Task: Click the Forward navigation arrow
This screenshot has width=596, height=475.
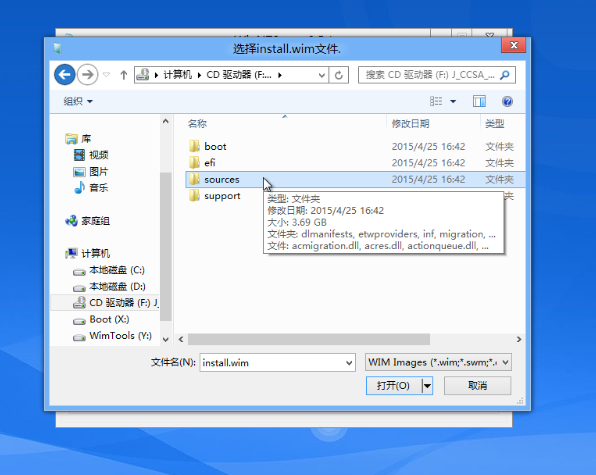Action: [x=87, y=74]
